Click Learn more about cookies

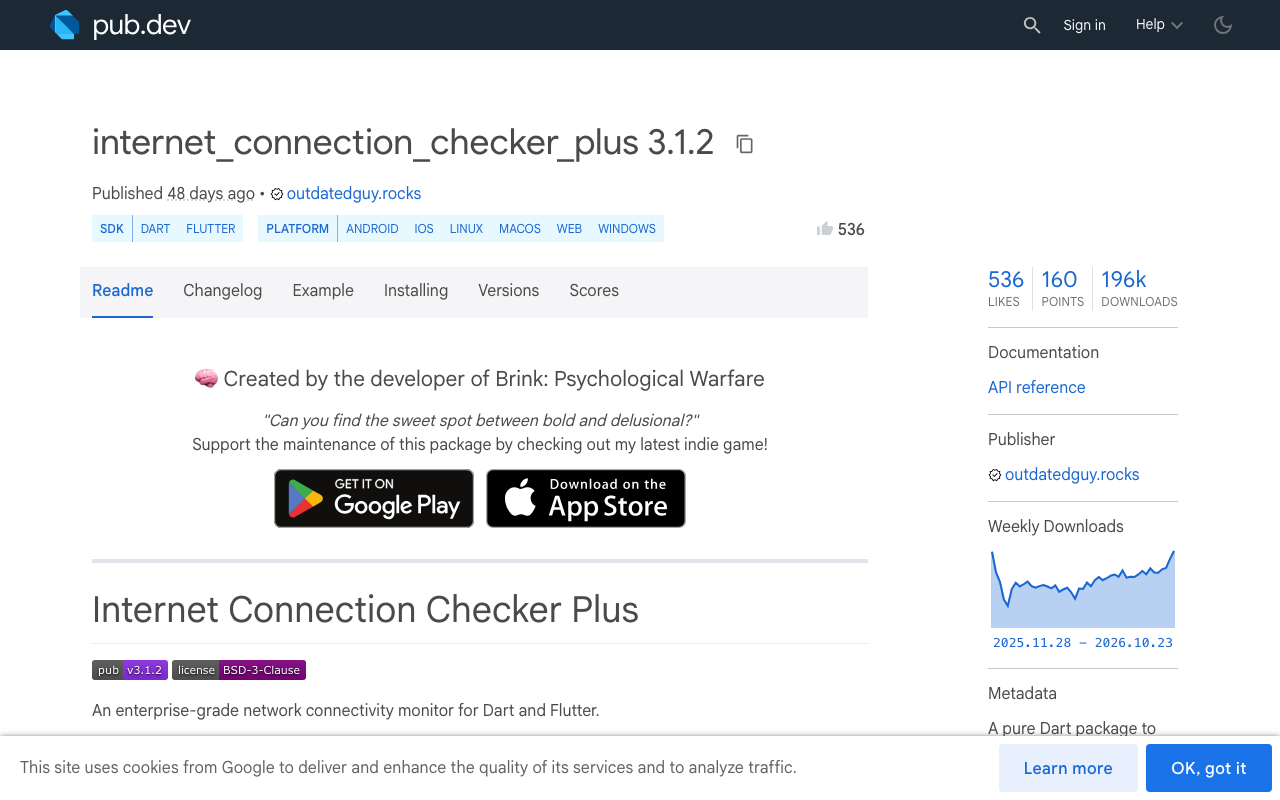click(x=1068, y=768)
